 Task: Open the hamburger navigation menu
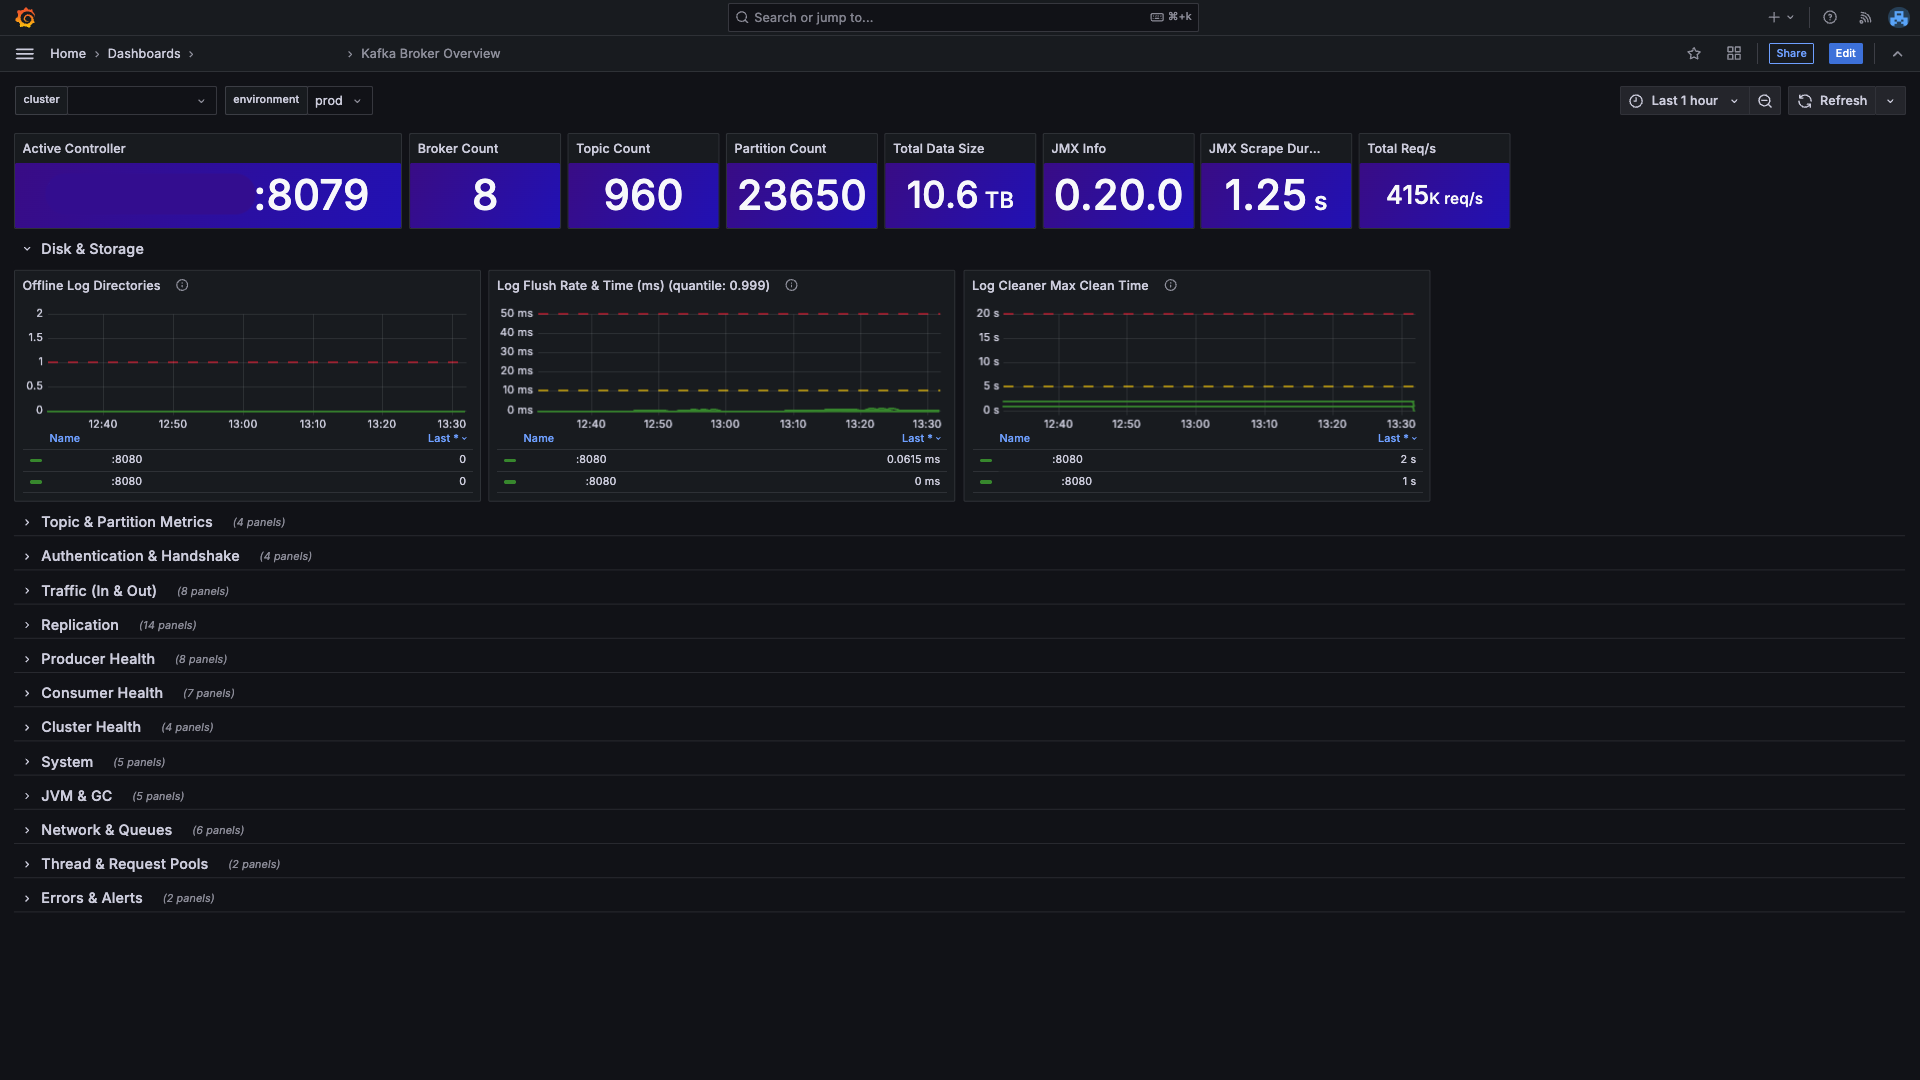pos(25,54)
